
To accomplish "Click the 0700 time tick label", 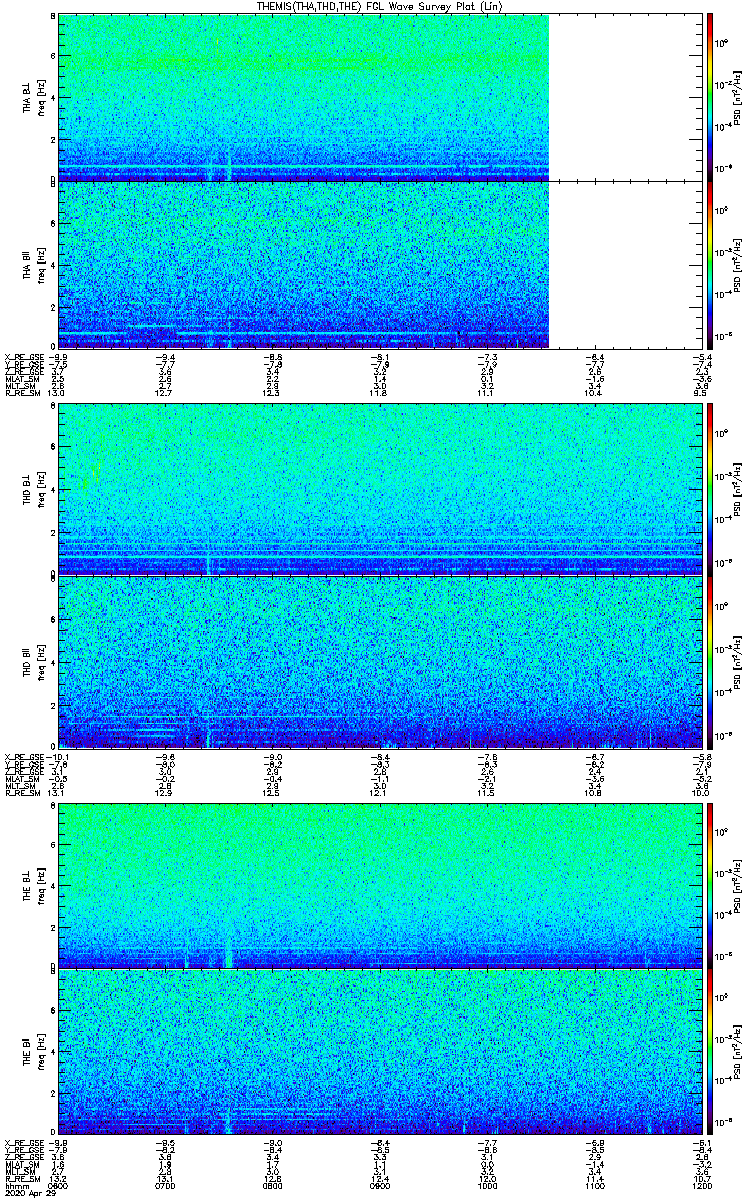I will point(165,1187).
